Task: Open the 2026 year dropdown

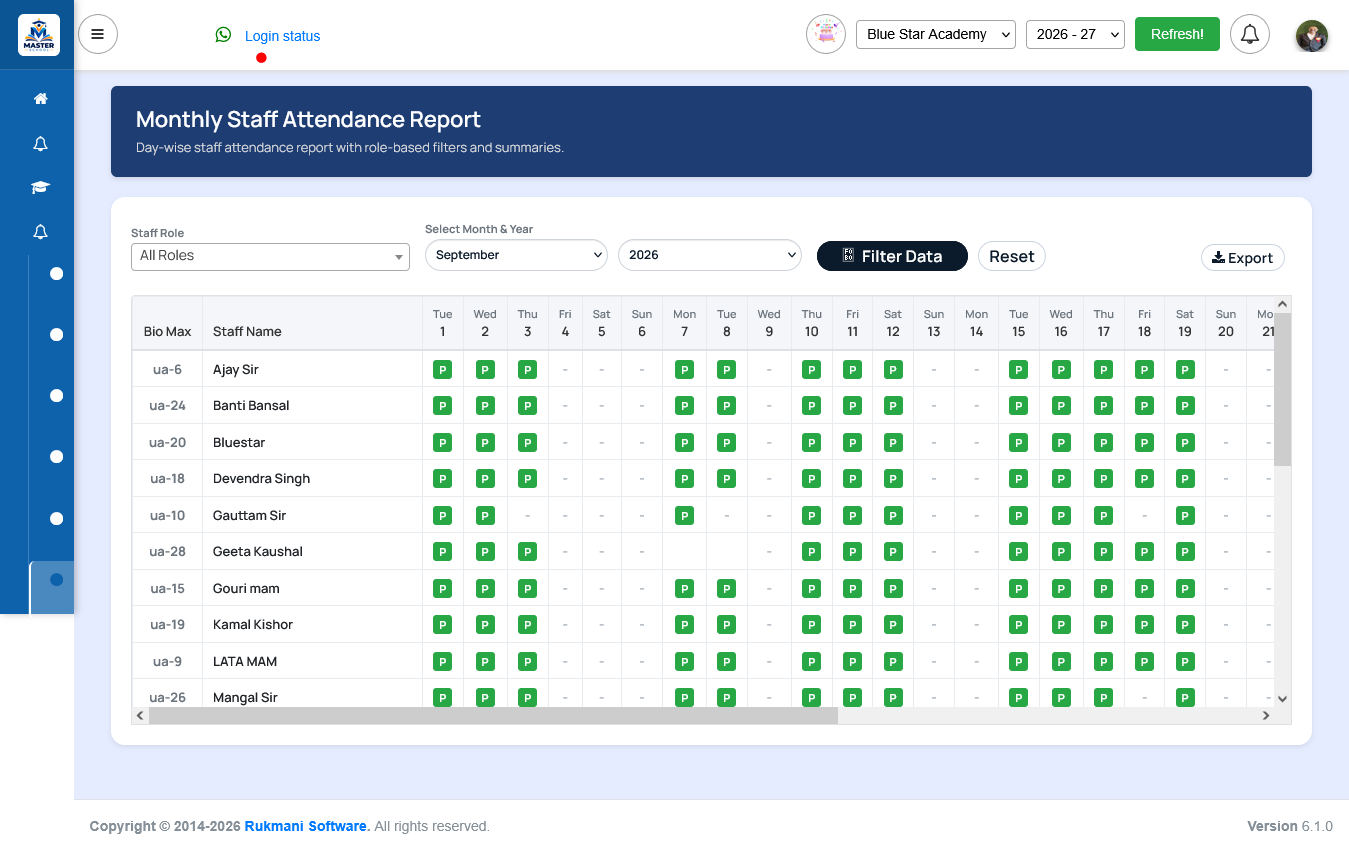Action: [710, 255]
